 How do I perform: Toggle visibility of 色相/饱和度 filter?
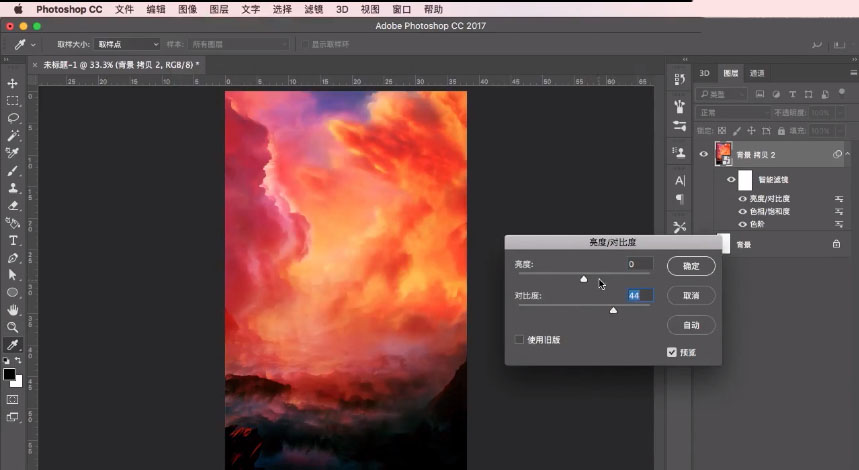(x=742, y=211)
